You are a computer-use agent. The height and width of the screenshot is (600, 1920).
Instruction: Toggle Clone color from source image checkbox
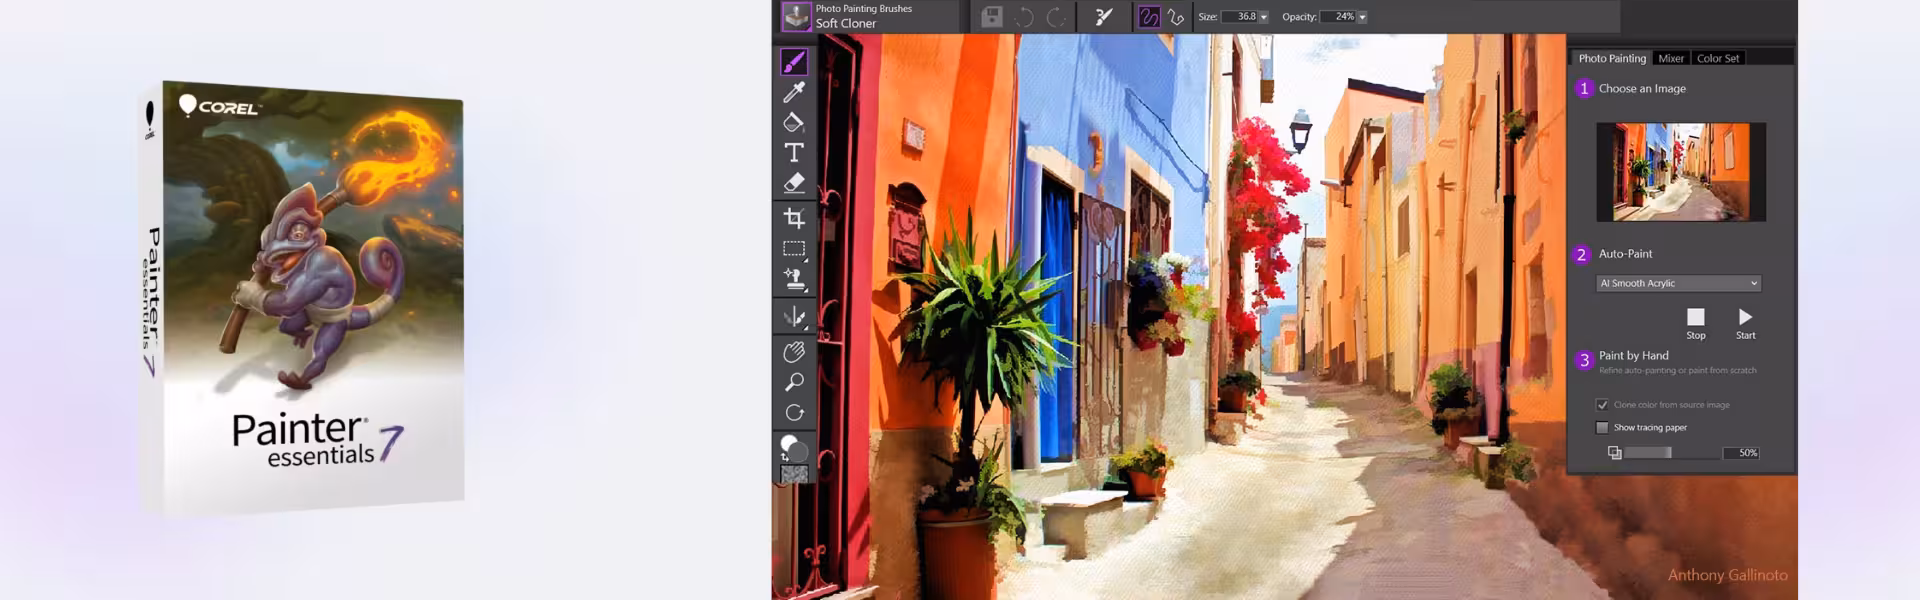click(1602, 405)
